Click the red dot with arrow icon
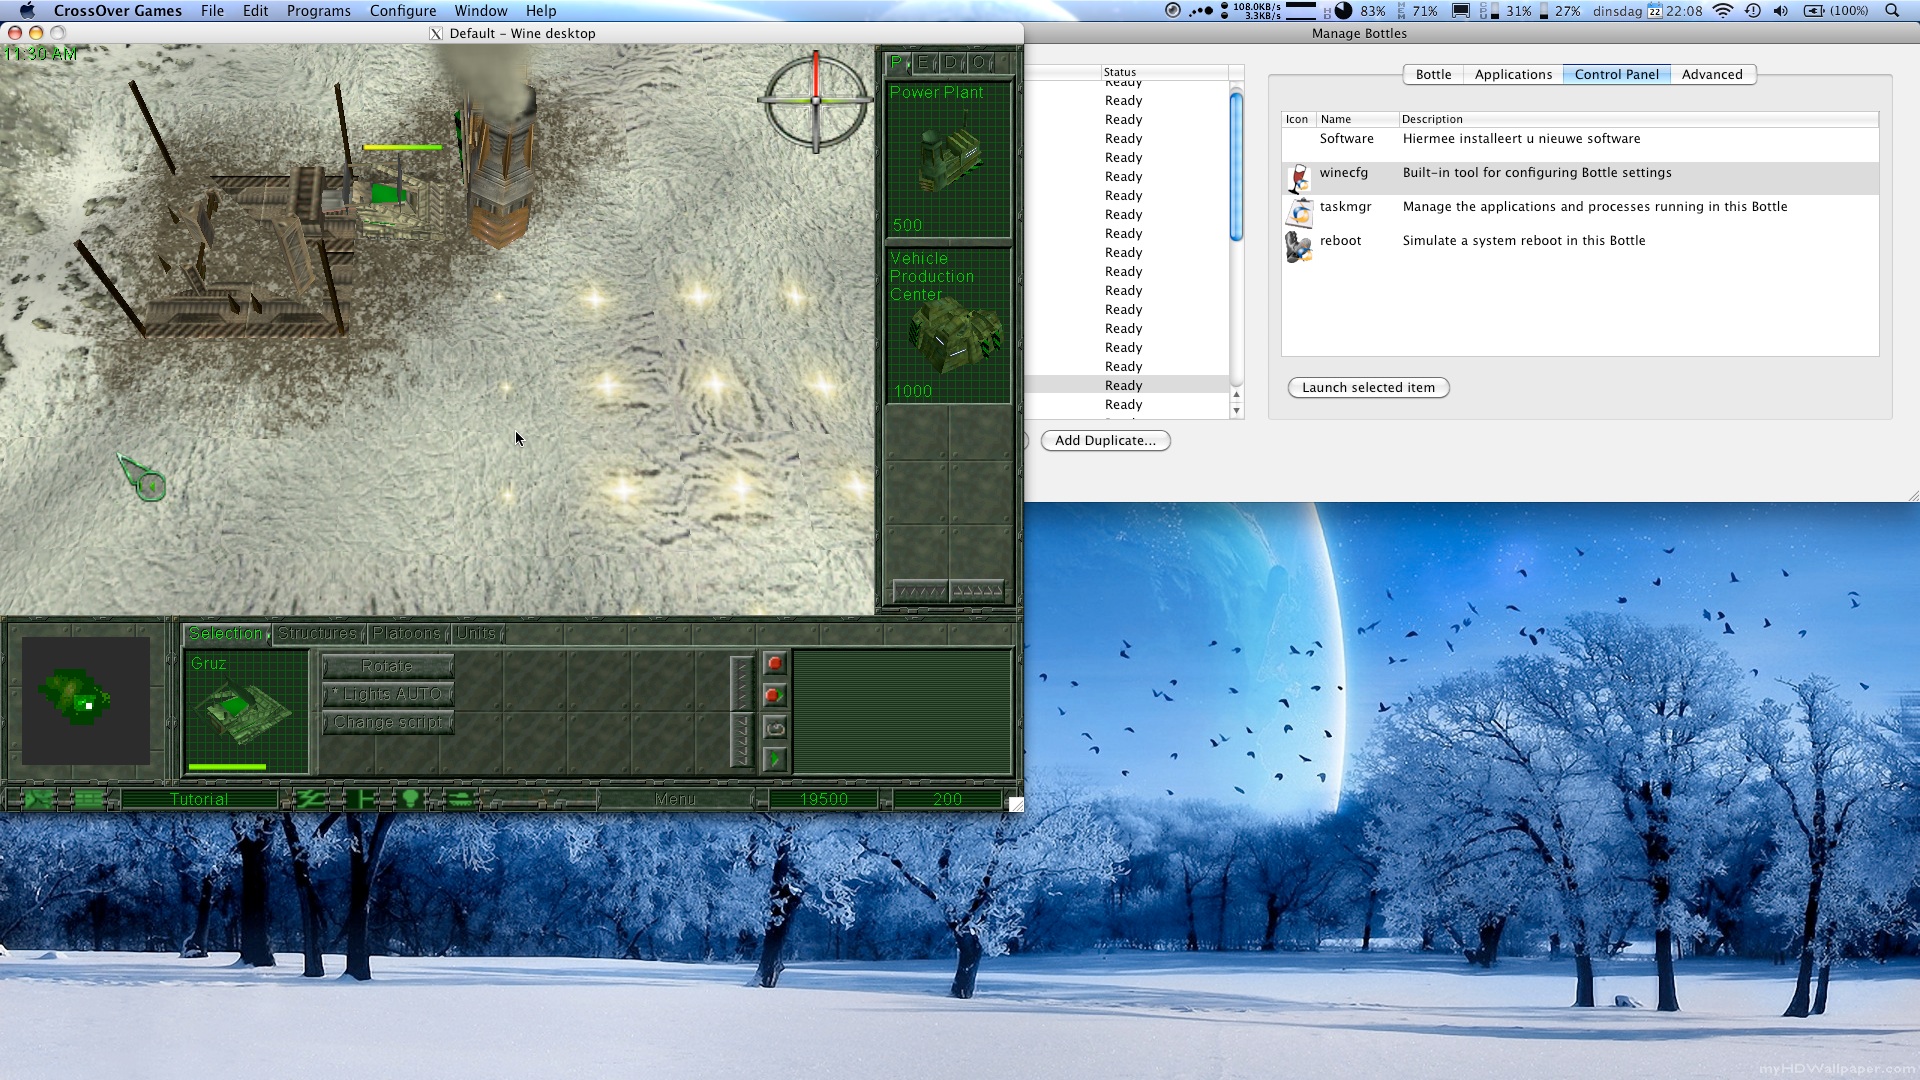The height and width of the screenshot is (1080, 1920). 775,695
